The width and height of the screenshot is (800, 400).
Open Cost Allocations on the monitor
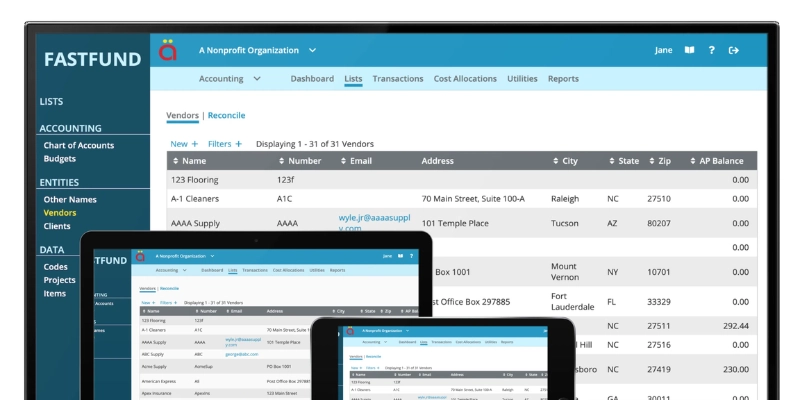(x=465, y=79)
